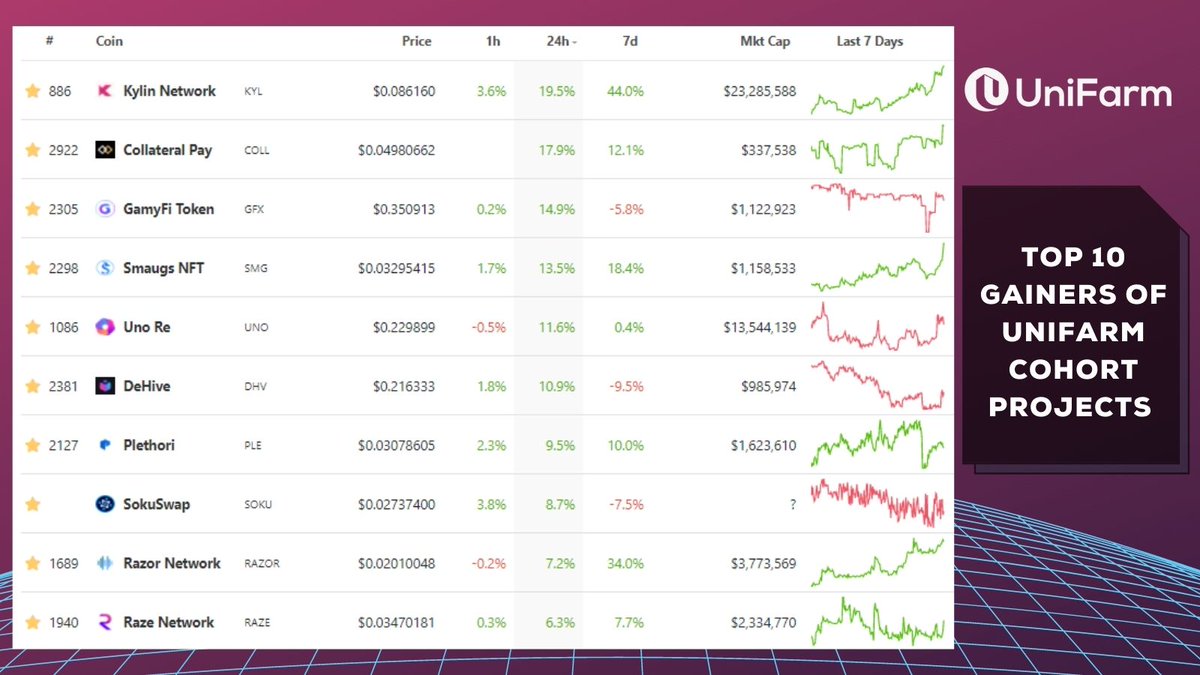Image resolution: width=1200 pixels, height=675 pixels.
Task: Click the $0.086160 price value
Action: [x=404, y=91]
